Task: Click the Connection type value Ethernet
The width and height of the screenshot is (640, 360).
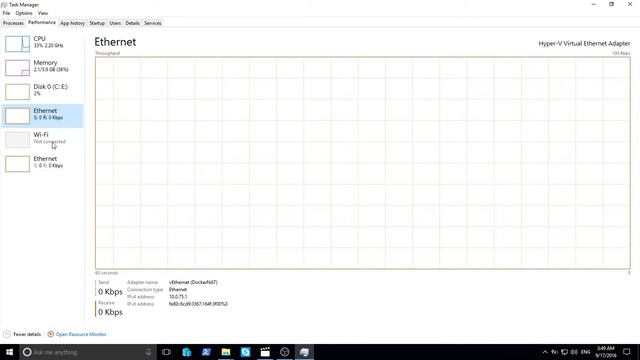Action: click(x=178, y=289)
